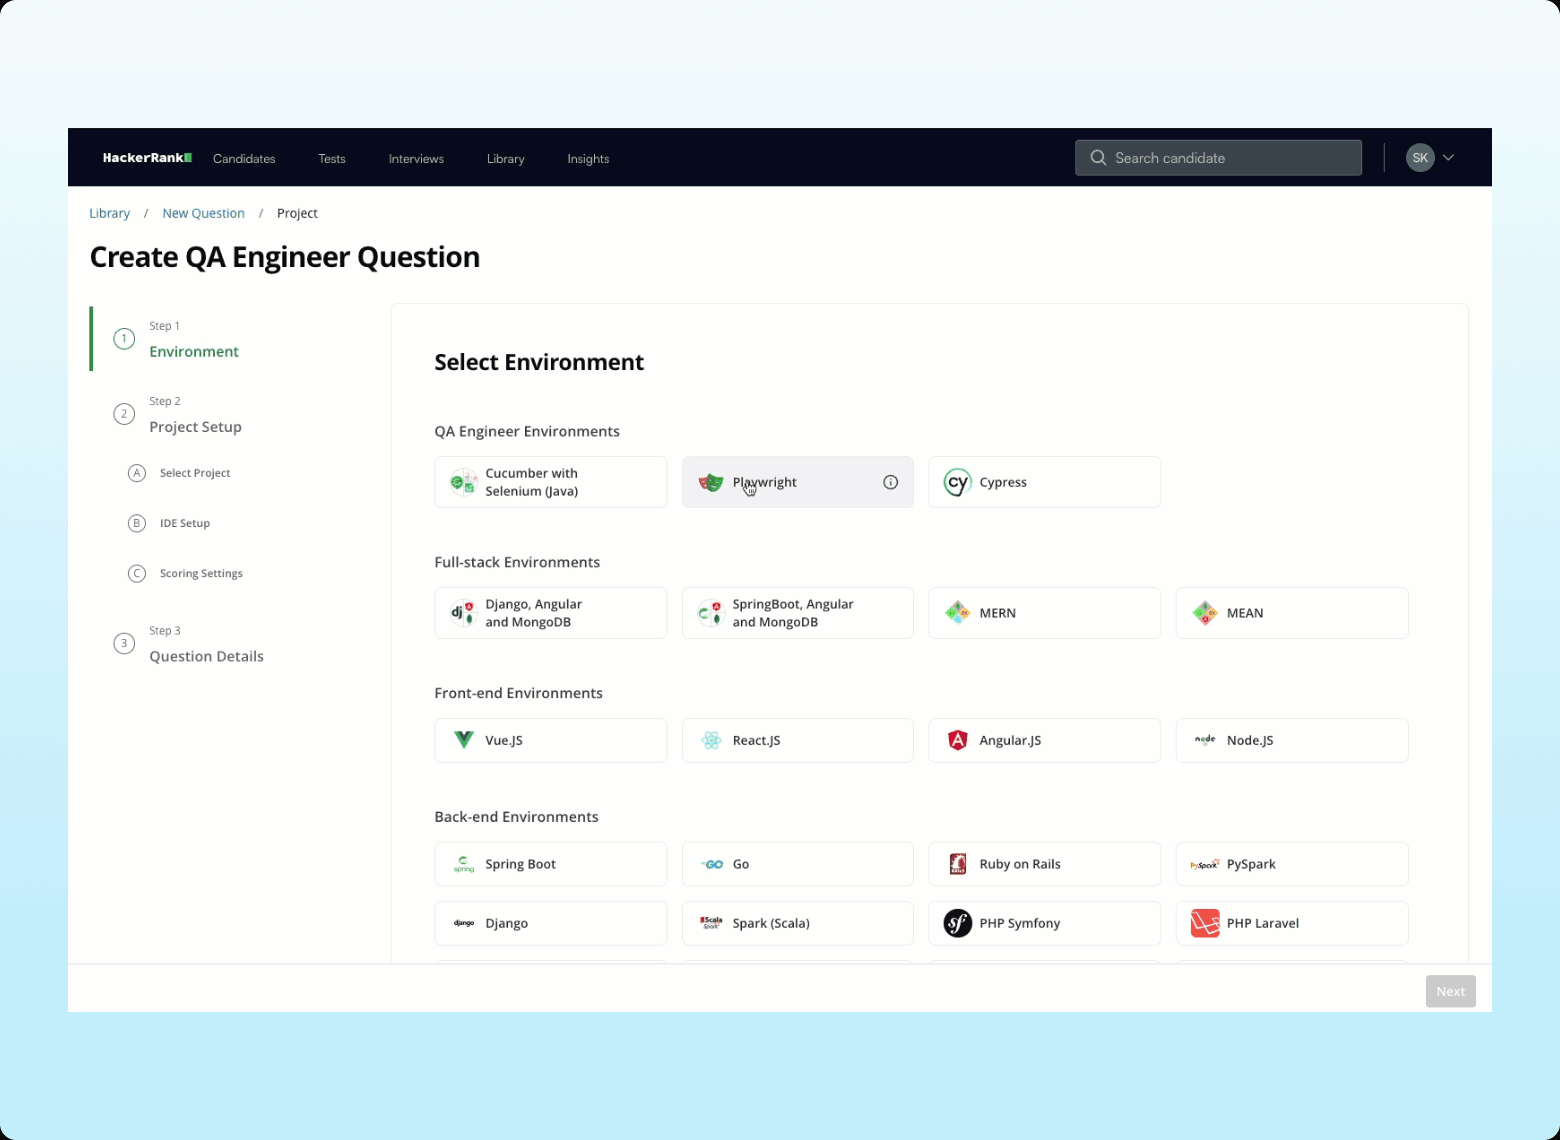Click the disabled Next button

(1451, 992)
